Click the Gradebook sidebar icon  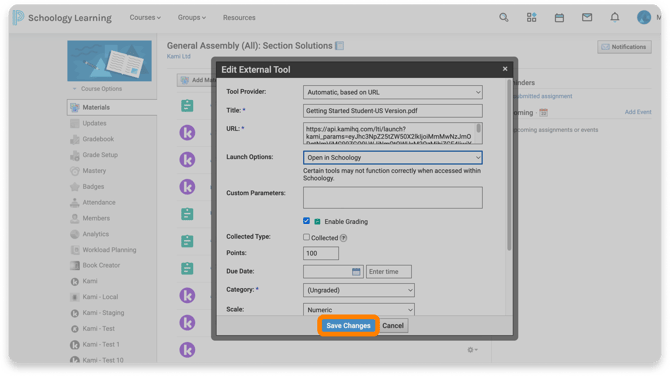pyautogui.click(x=75, y=139)
